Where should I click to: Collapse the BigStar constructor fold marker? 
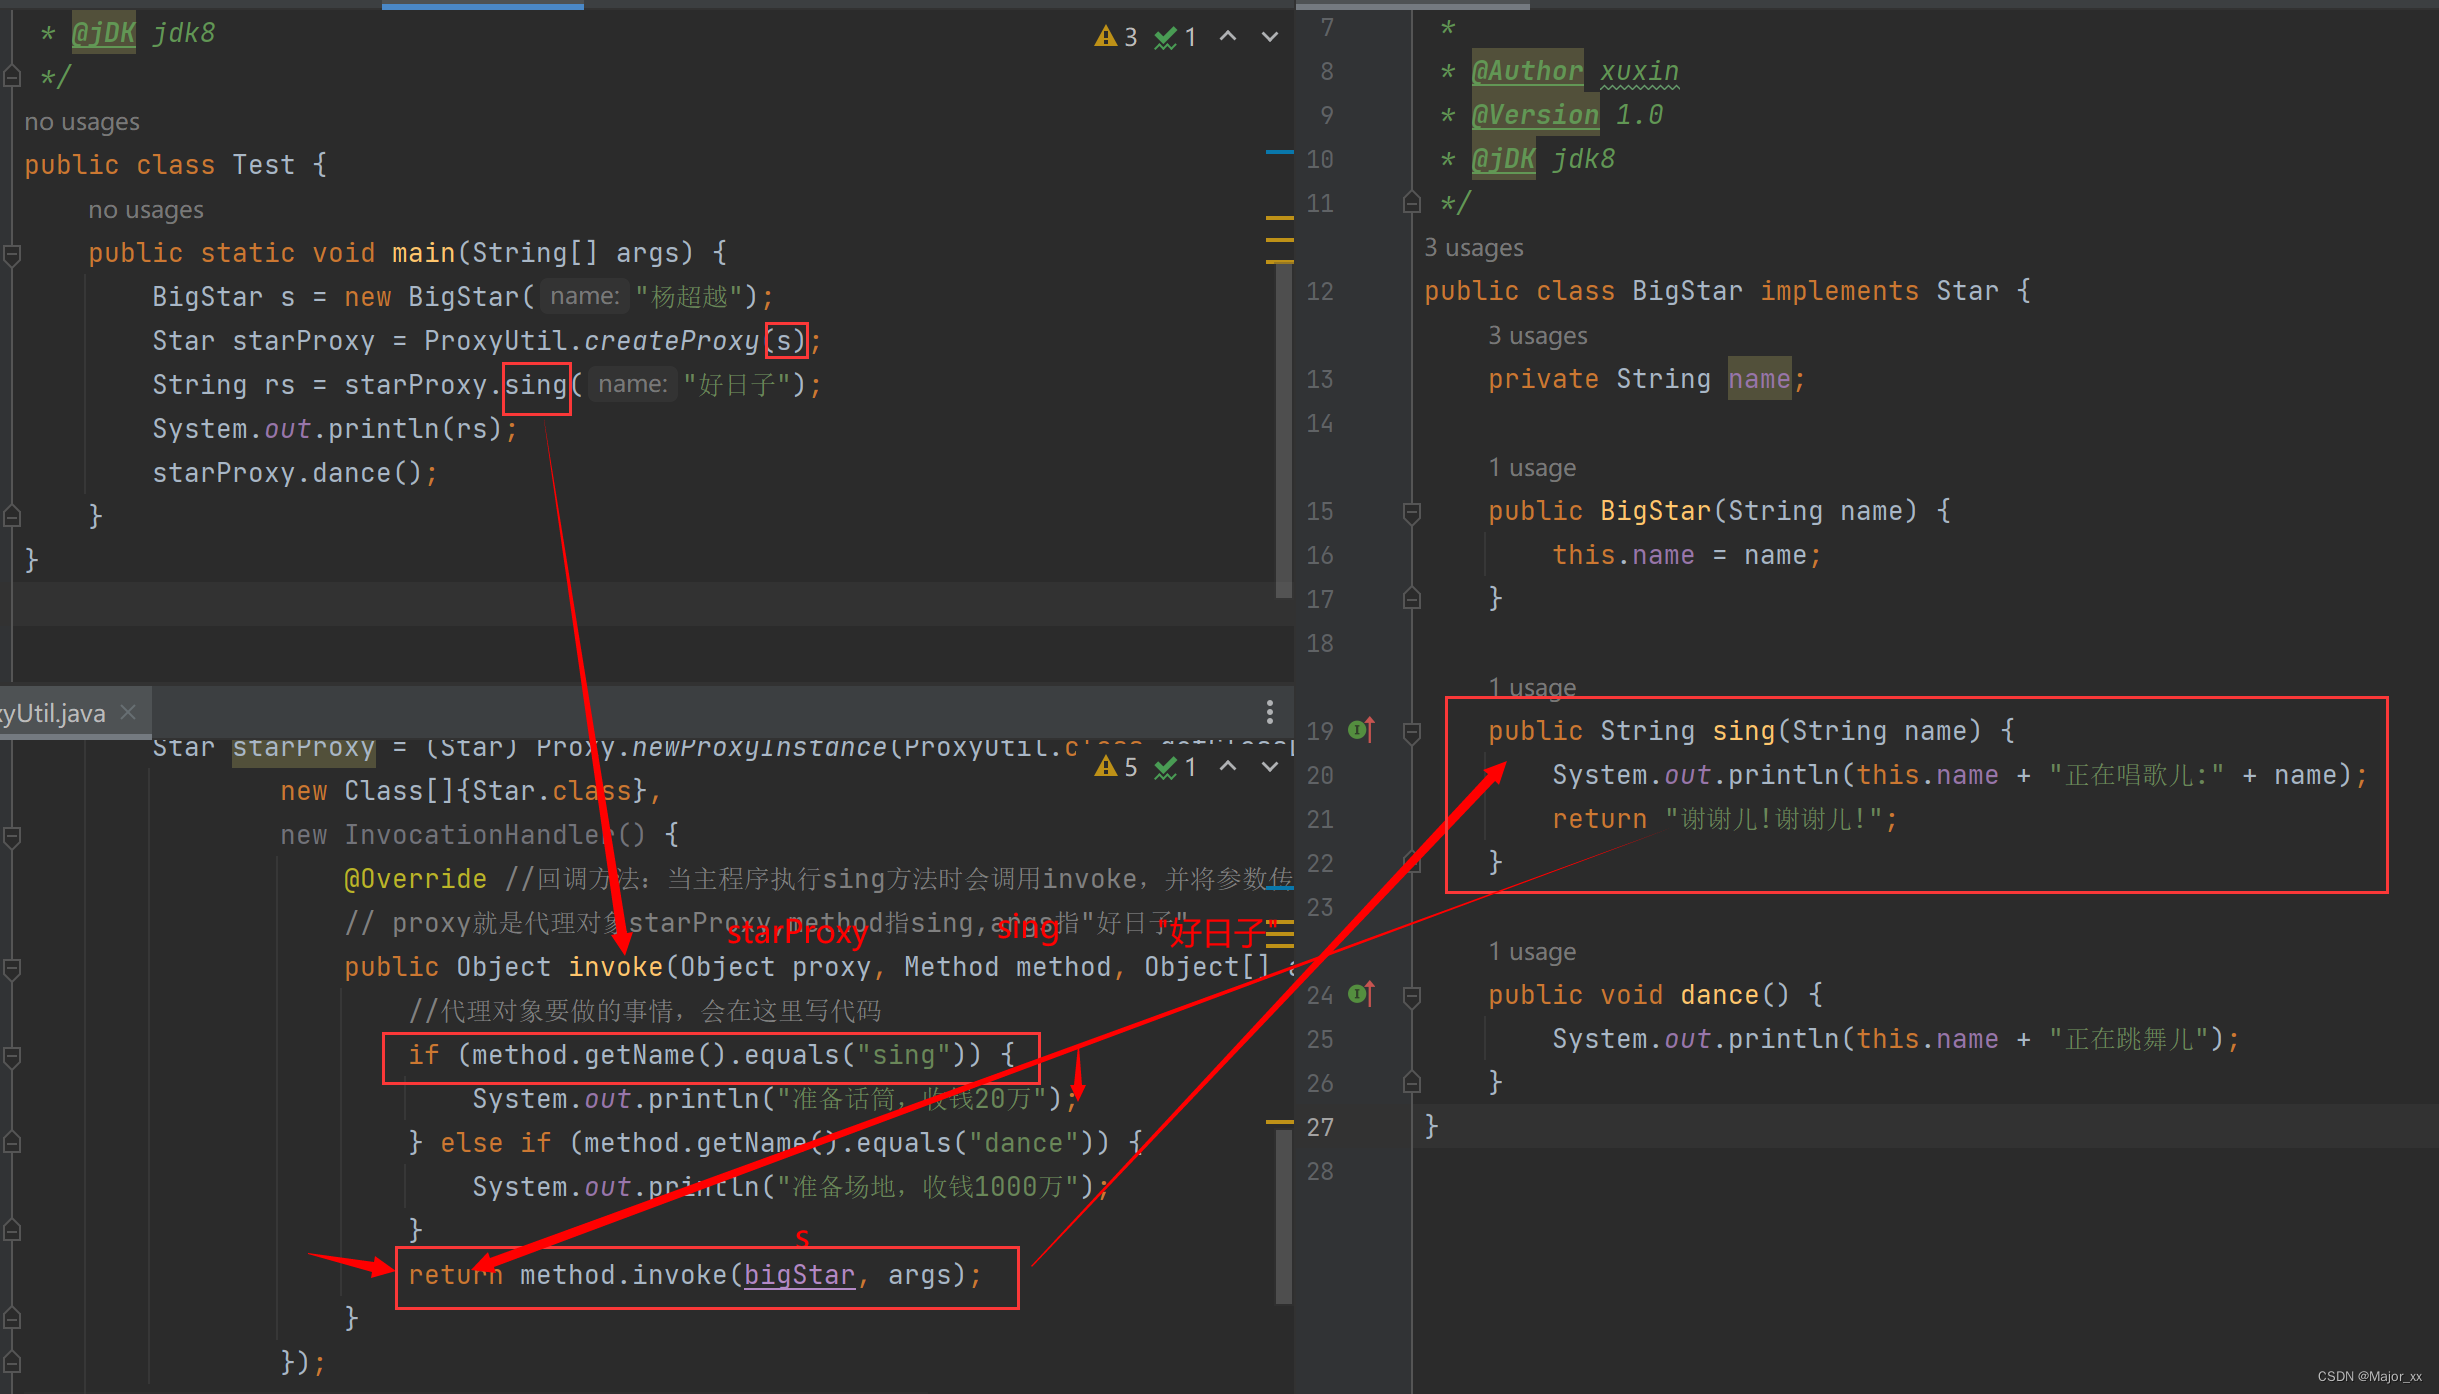(x=1412, y=512)
